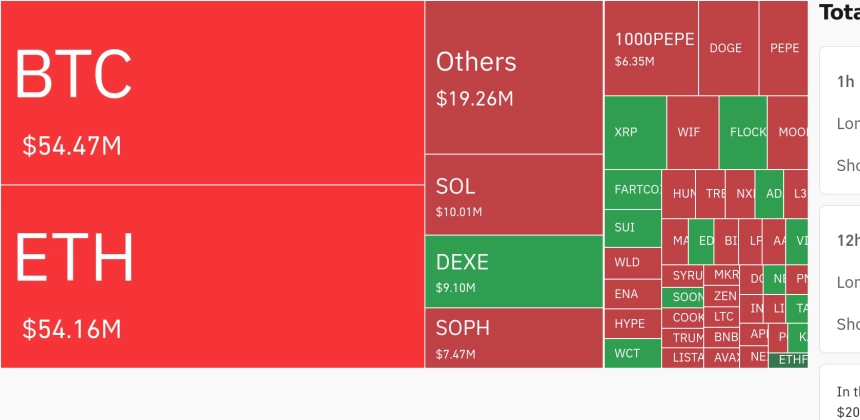
Task: Click the WLD tile
Action: 633,263
